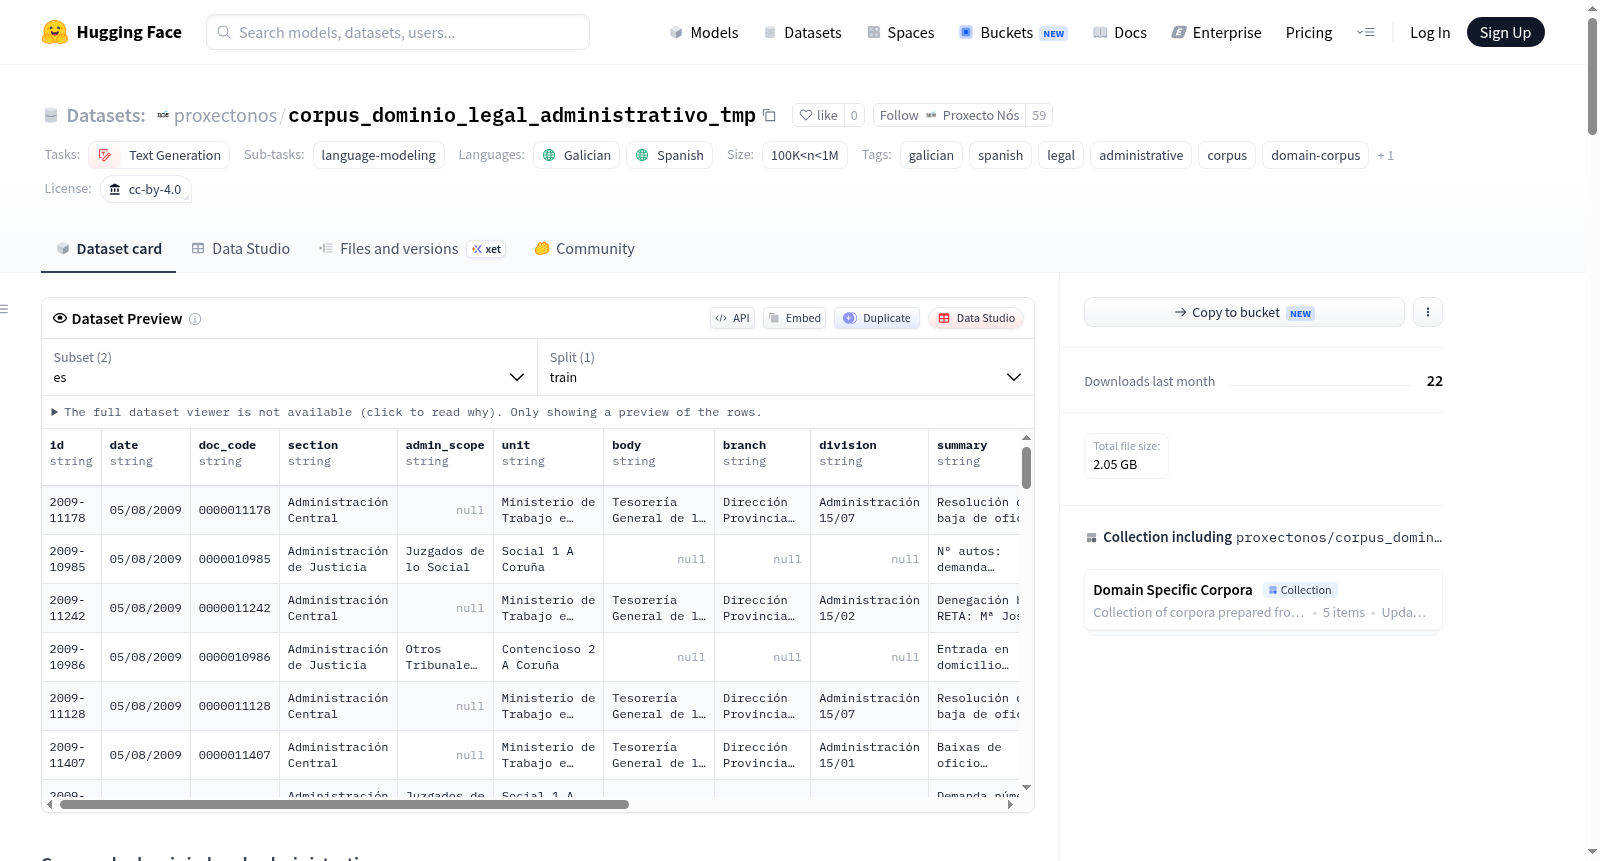
Task: Click cell with id 2009-11178
Action: click(x=71, y=510)
